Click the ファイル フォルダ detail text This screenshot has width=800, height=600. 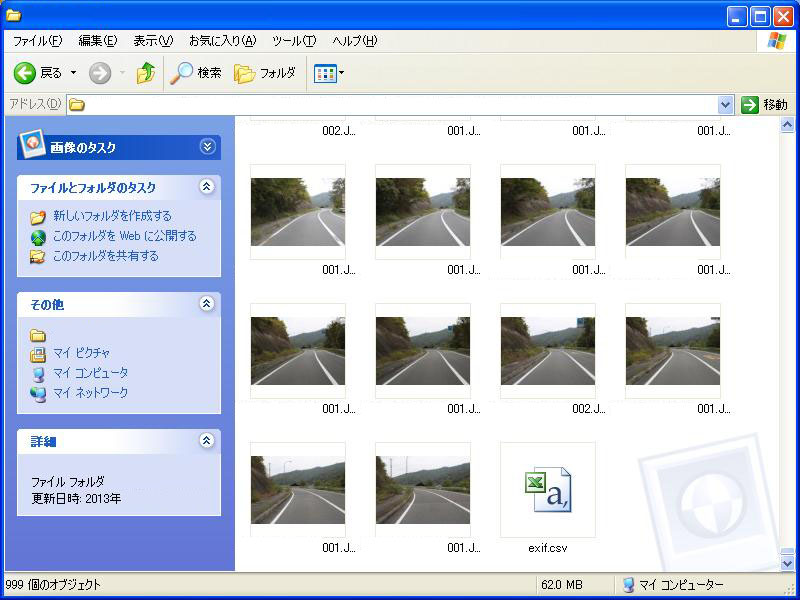click(68, 482)
